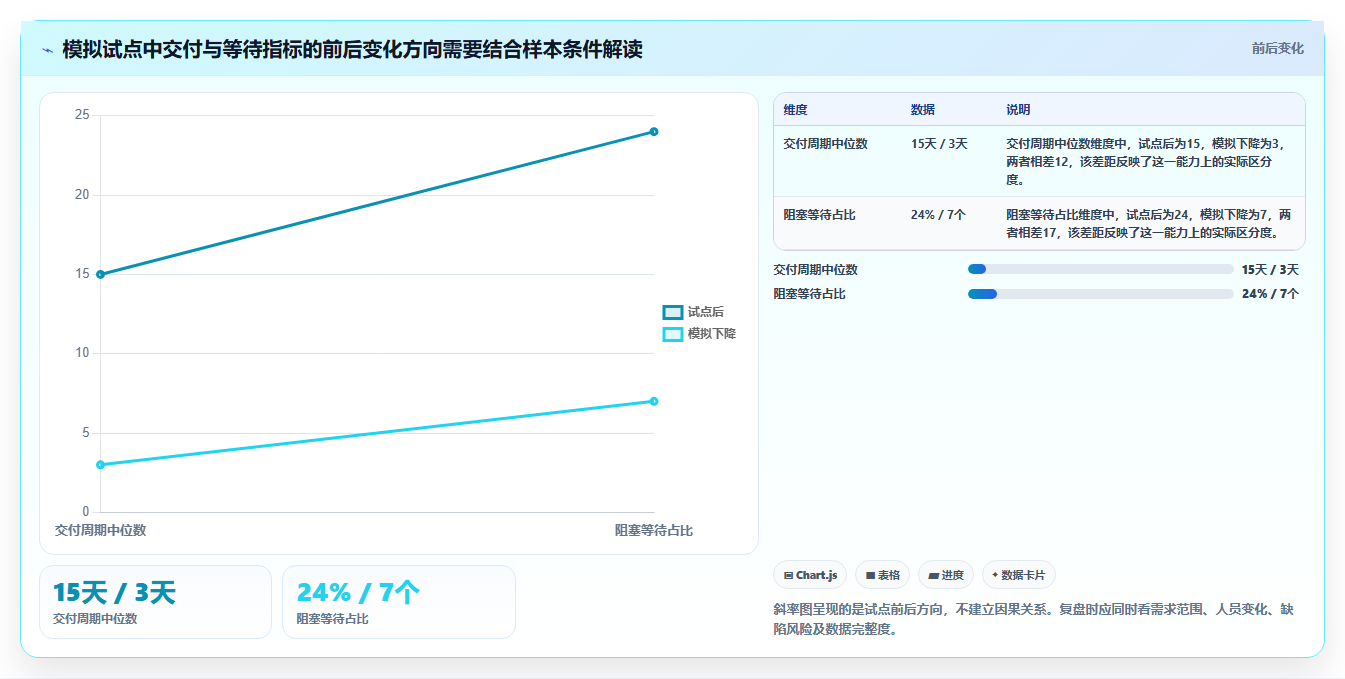
Task: Click the 交付周期中位数 x-axis label
Action: pos(100,530)
